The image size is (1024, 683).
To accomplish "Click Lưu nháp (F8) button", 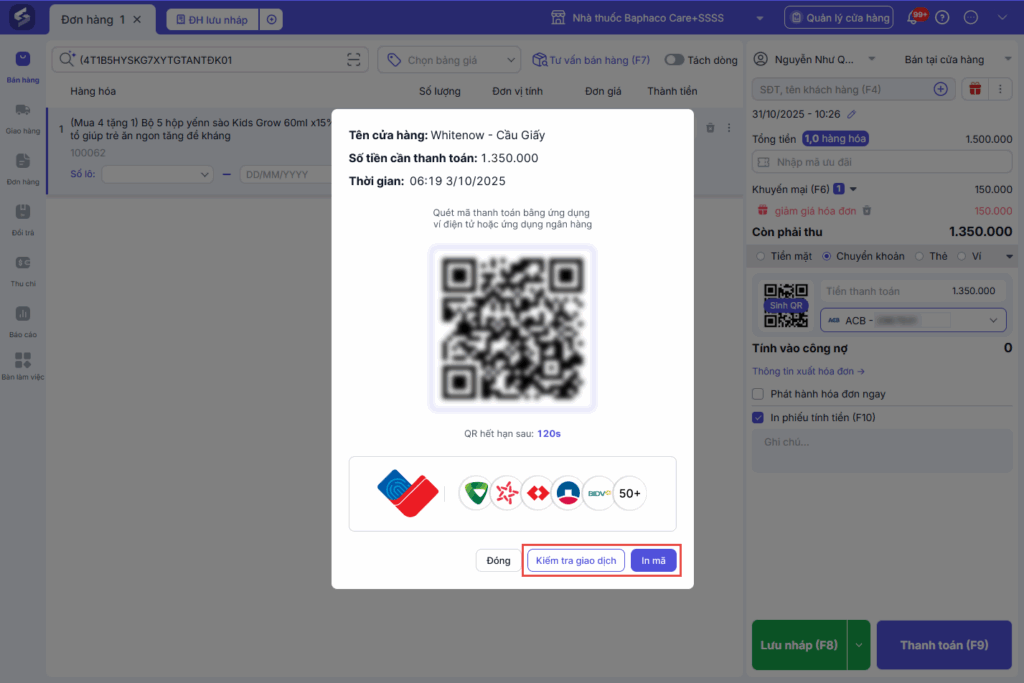I will (799, 645).
